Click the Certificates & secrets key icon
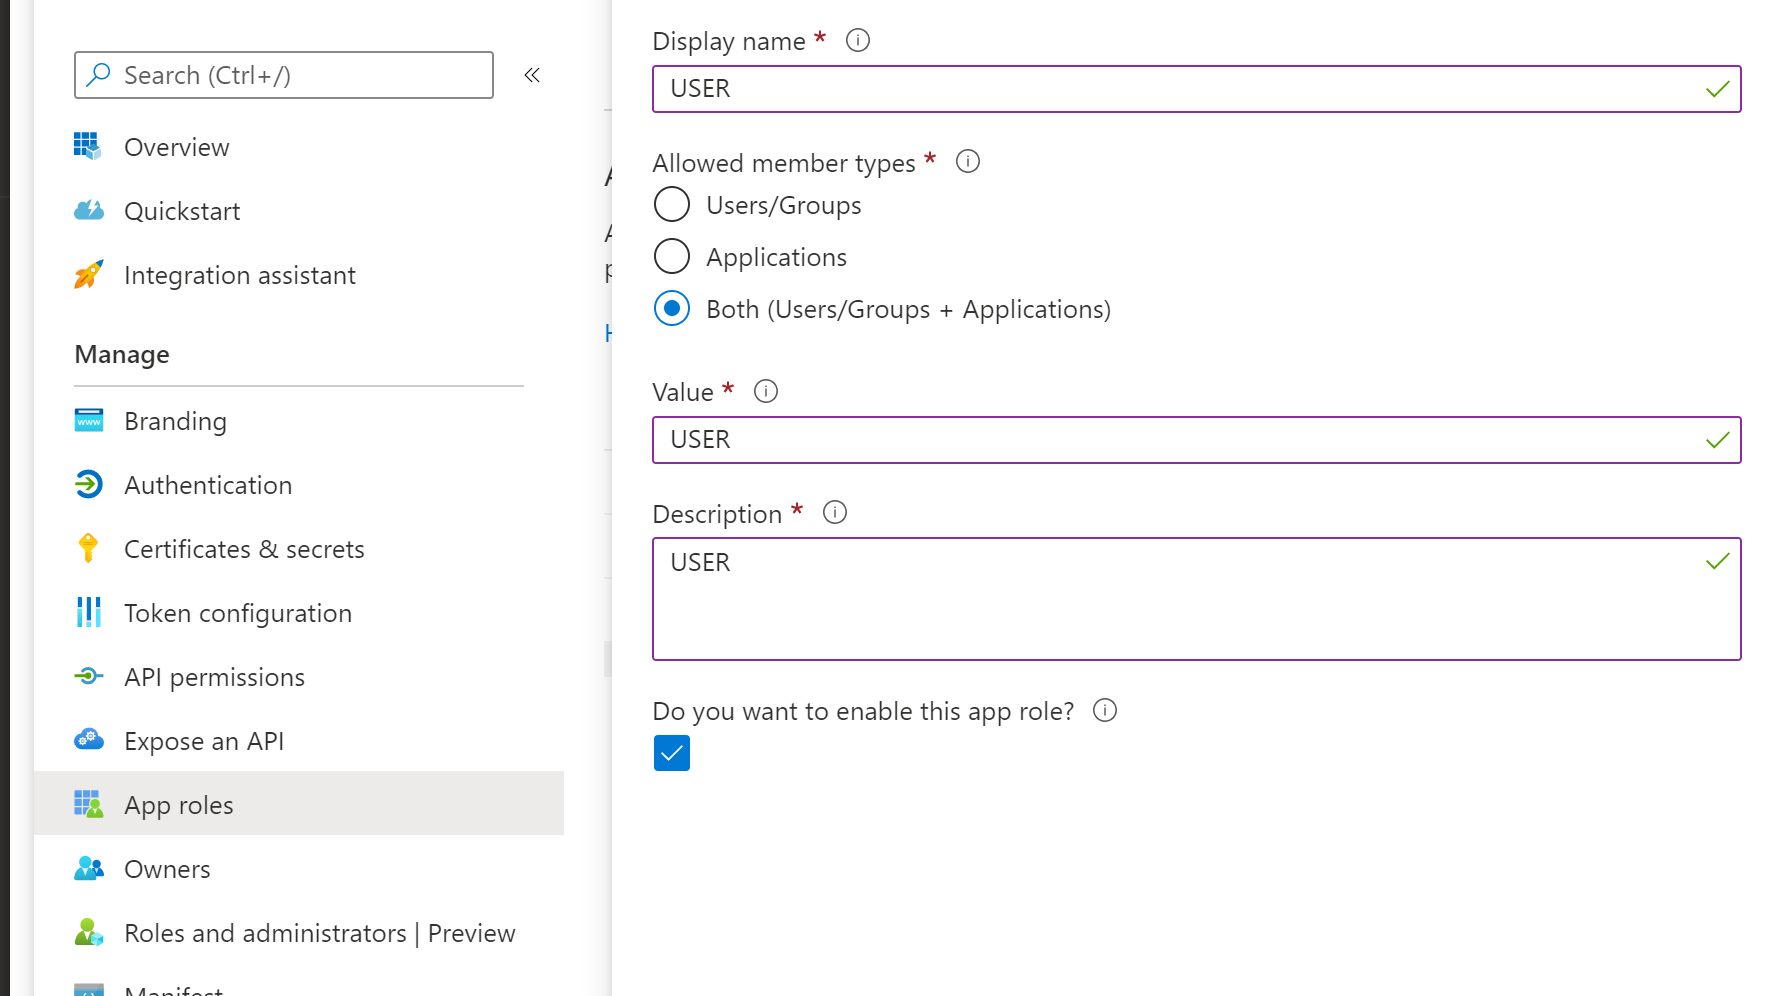 (x=88, y=548)
